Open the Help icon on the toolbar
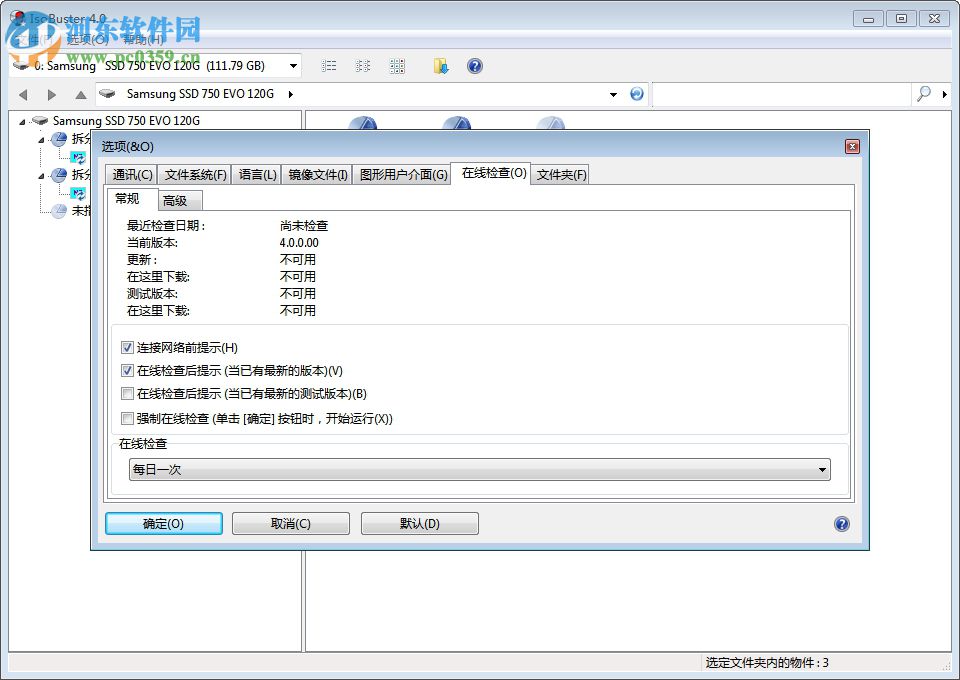The image size is (960, 680). coord(474,65)
